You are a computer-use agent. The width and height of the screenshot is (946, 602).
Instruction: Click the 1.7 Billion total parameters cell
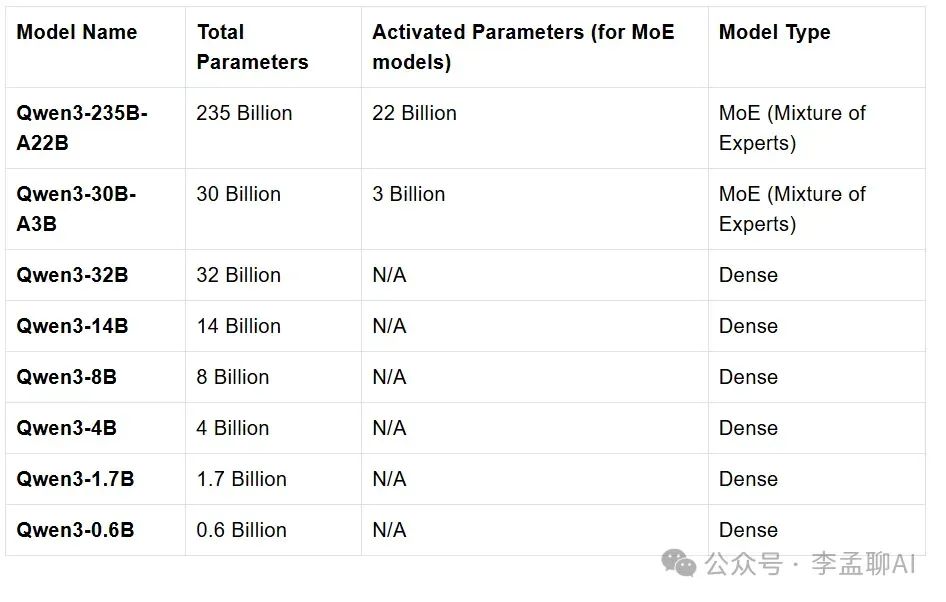point(241,479)
